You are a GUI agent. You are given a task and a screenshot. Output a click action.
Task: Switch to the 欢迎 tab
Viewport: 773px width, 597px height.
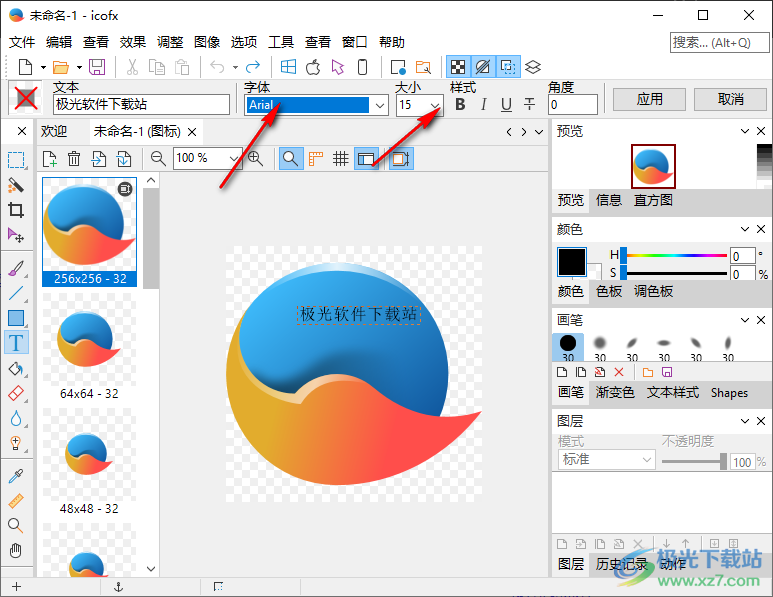click(54, 132)
